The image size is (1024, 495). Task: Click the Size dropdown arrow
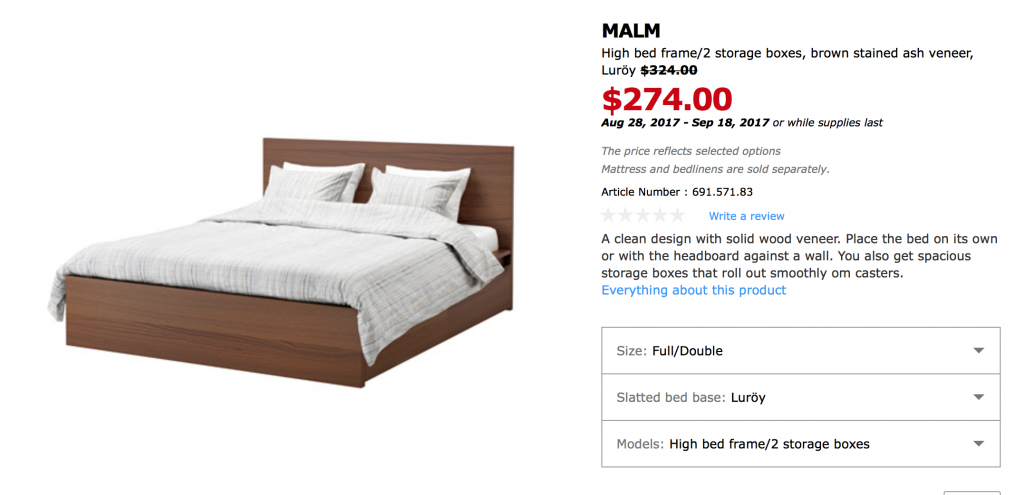click(979, 351)
